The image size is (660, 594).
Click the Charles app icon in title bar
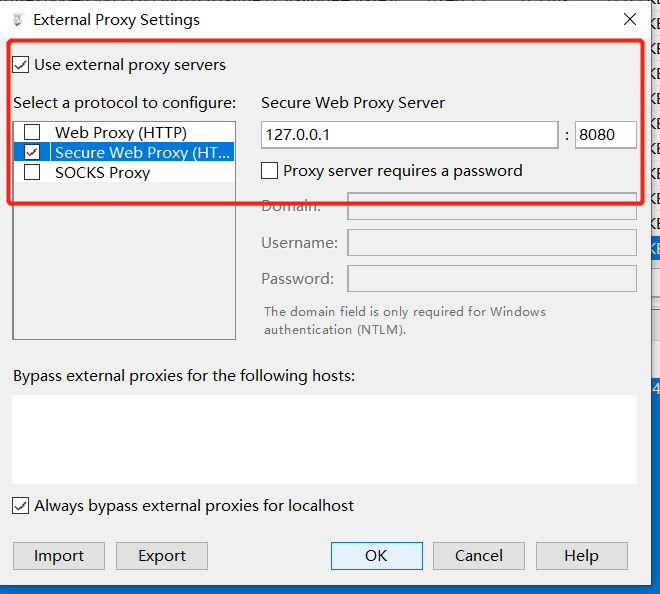17,19
